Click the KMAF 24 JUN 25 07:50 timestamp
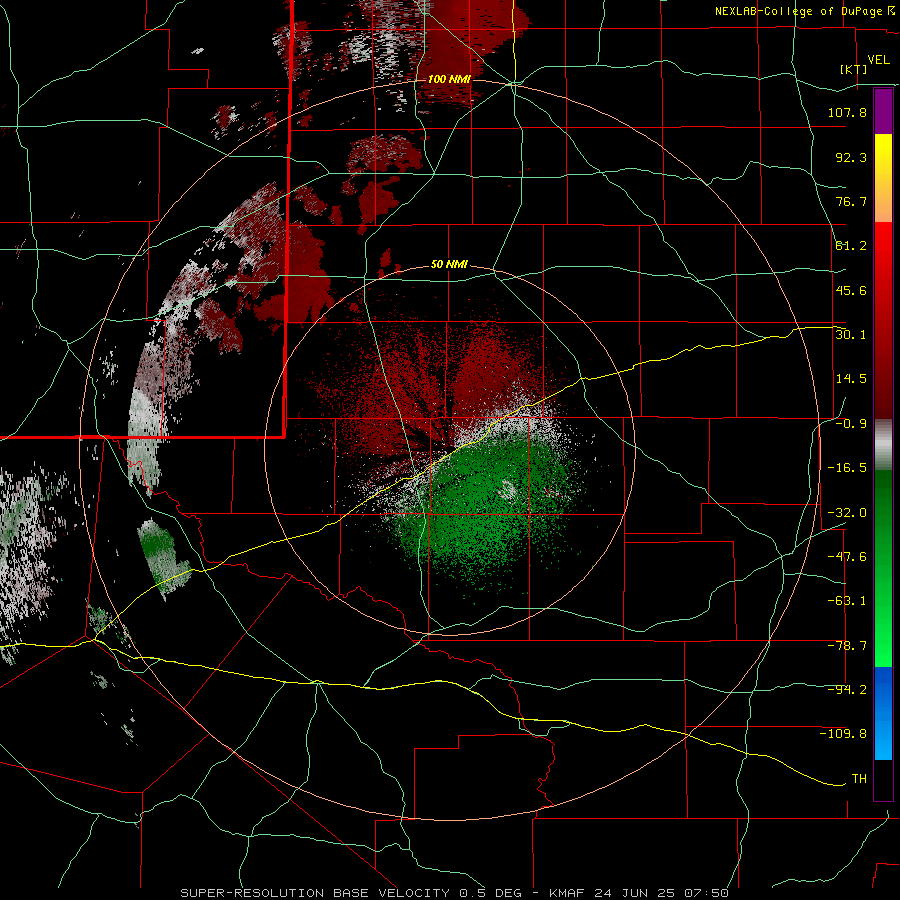 pos(639,893)
